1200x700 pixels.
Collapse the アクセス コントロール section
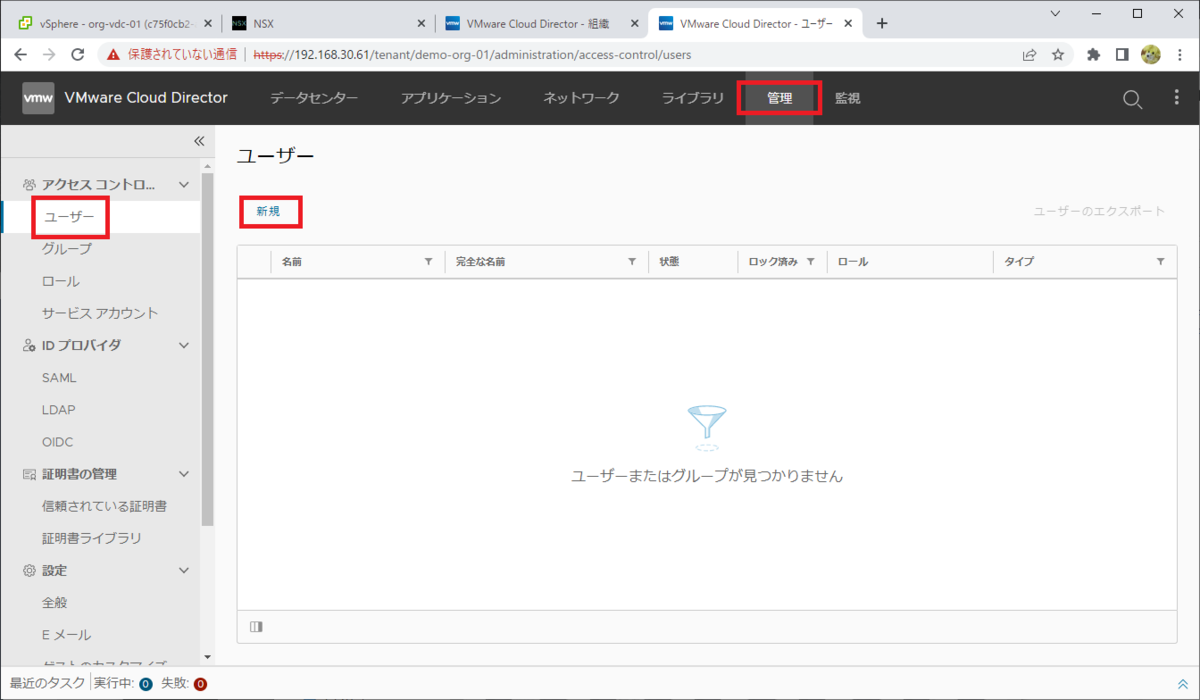pyautogui.click(x=184, y=184)
